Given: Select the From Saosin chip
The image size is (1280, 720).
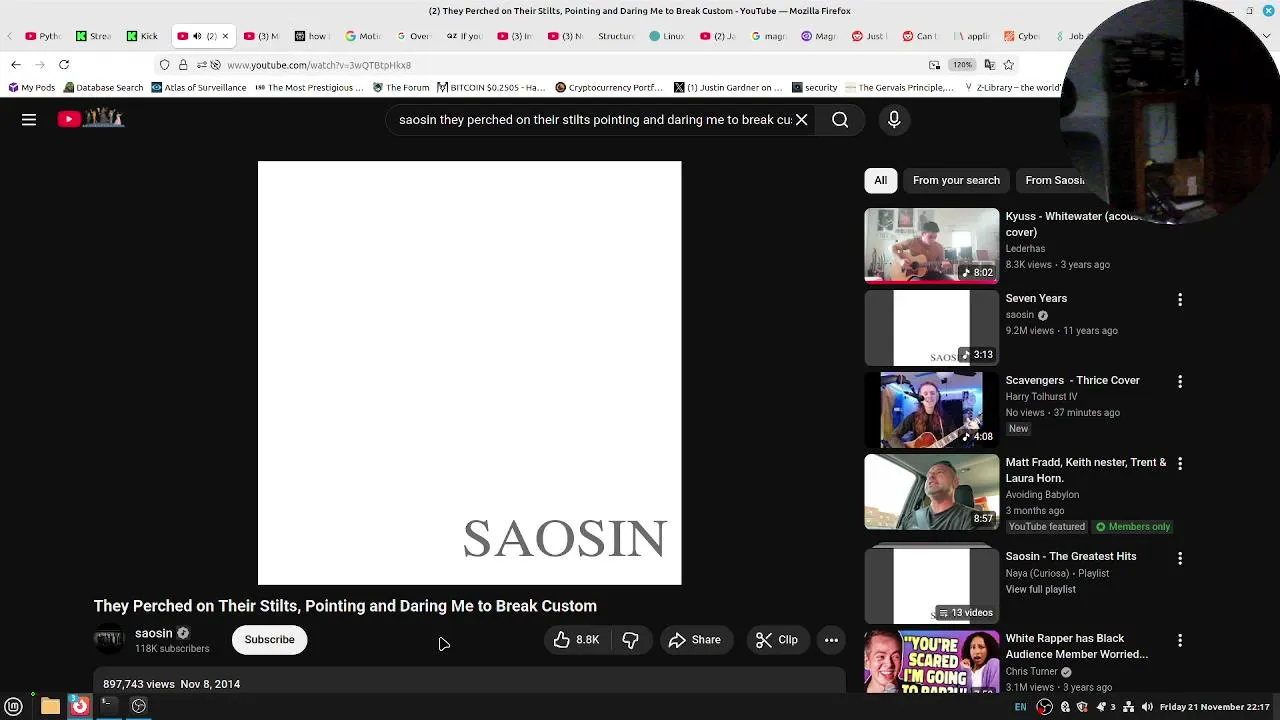Looking at the screenshot, I should pos(1054,180).
